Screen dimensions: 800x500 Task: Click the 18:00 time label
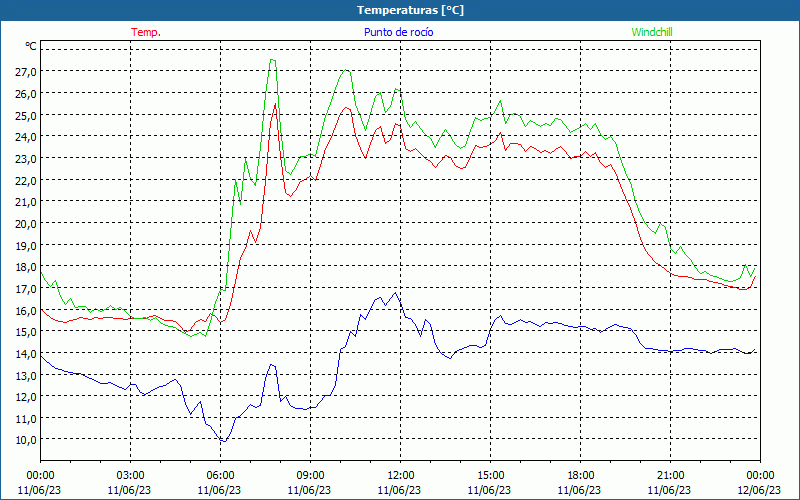pos(580,475)
